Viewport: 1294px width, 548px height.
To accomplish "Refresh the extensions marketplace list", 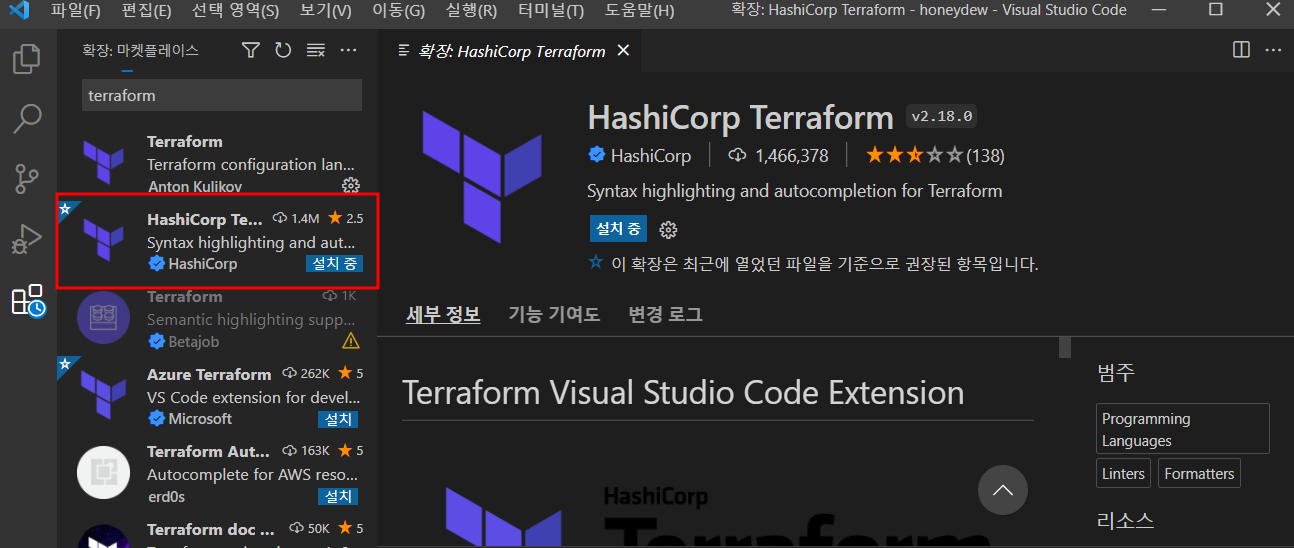I will [x=283, y=50].
